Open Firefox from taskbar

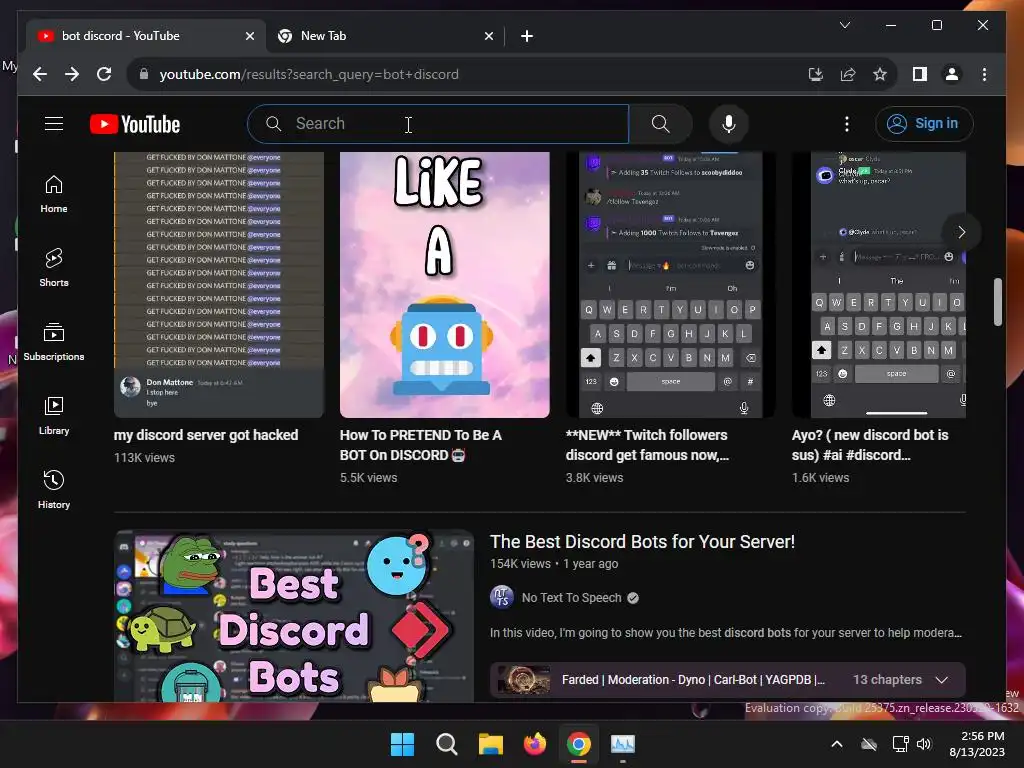tap(535, 744)
